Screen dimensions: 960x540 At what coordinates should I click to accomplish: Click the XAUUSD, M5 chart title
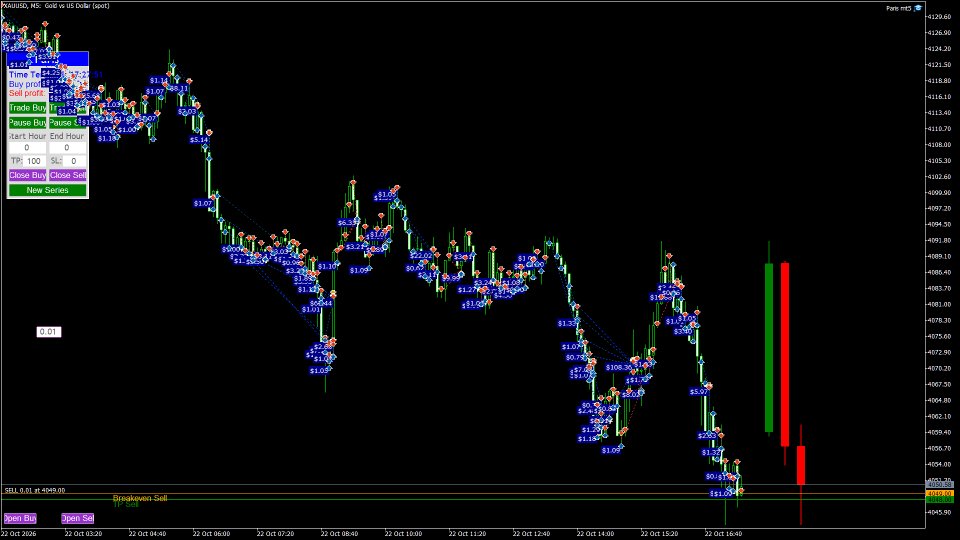pos(56,6)
